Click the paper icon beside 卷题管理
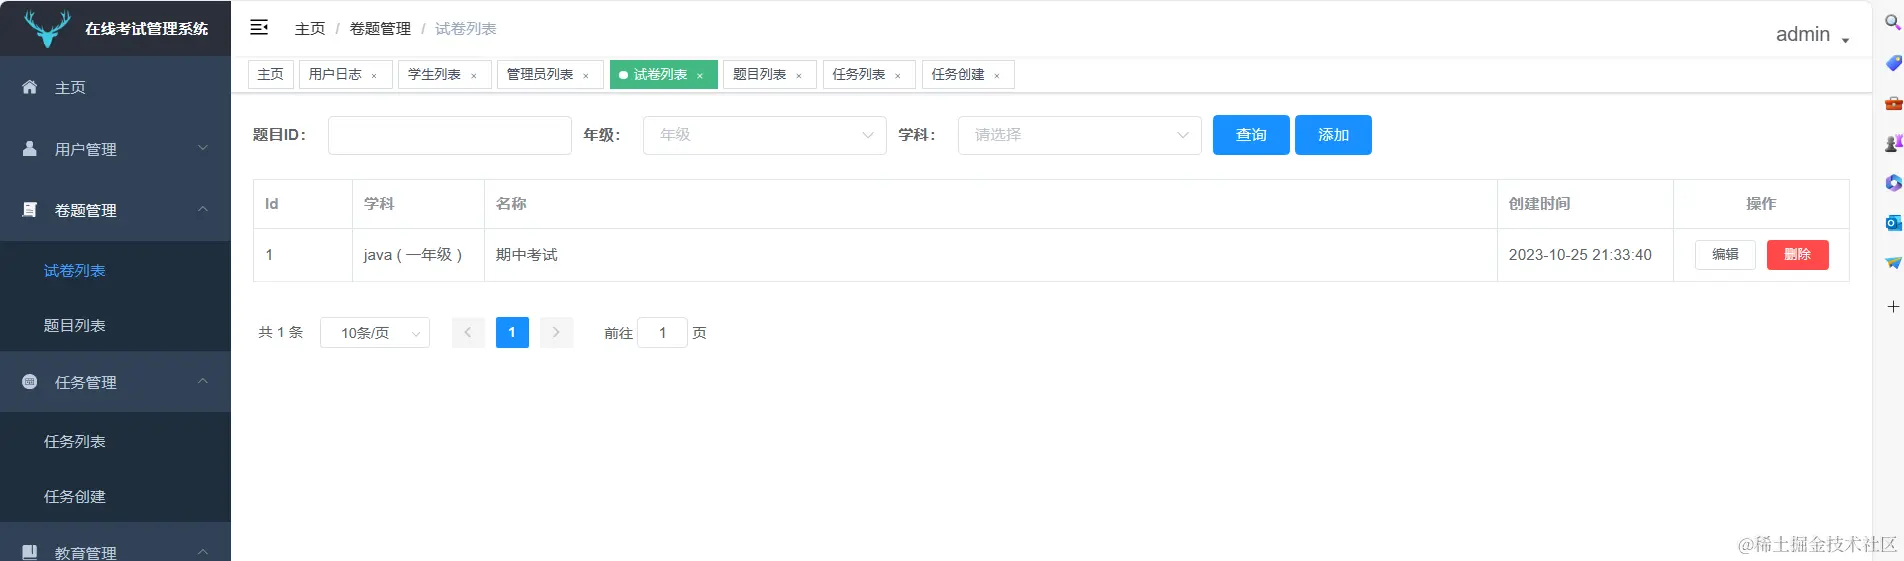The width and height of the screenshot is (1904, 561). point(30,210)
